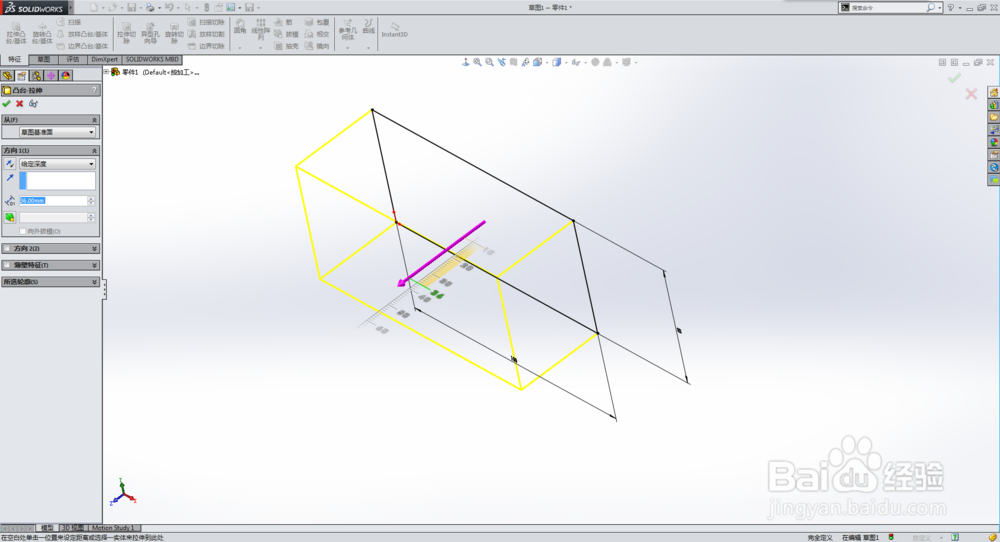Open the DisplayManager tab icon
The image size is (1000, 542).
(x=66, y=76)
